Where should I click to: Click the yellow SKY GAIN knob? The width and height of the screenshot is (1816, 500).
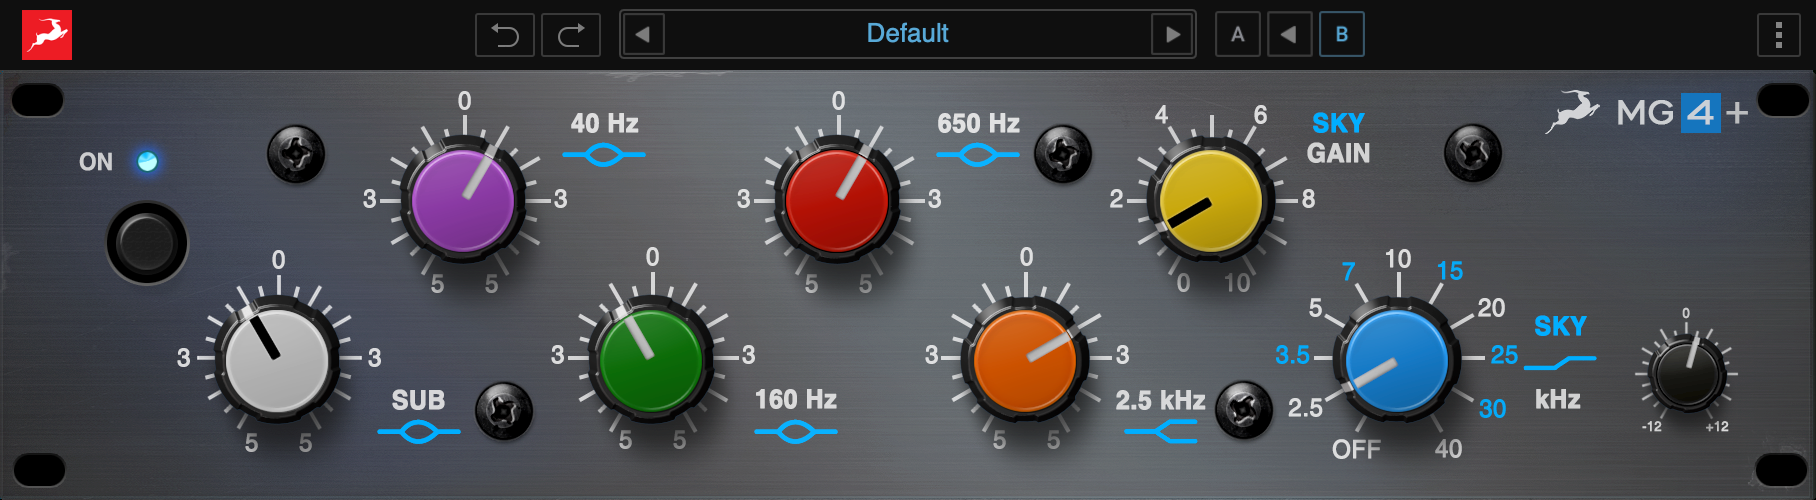point(1210,201)
